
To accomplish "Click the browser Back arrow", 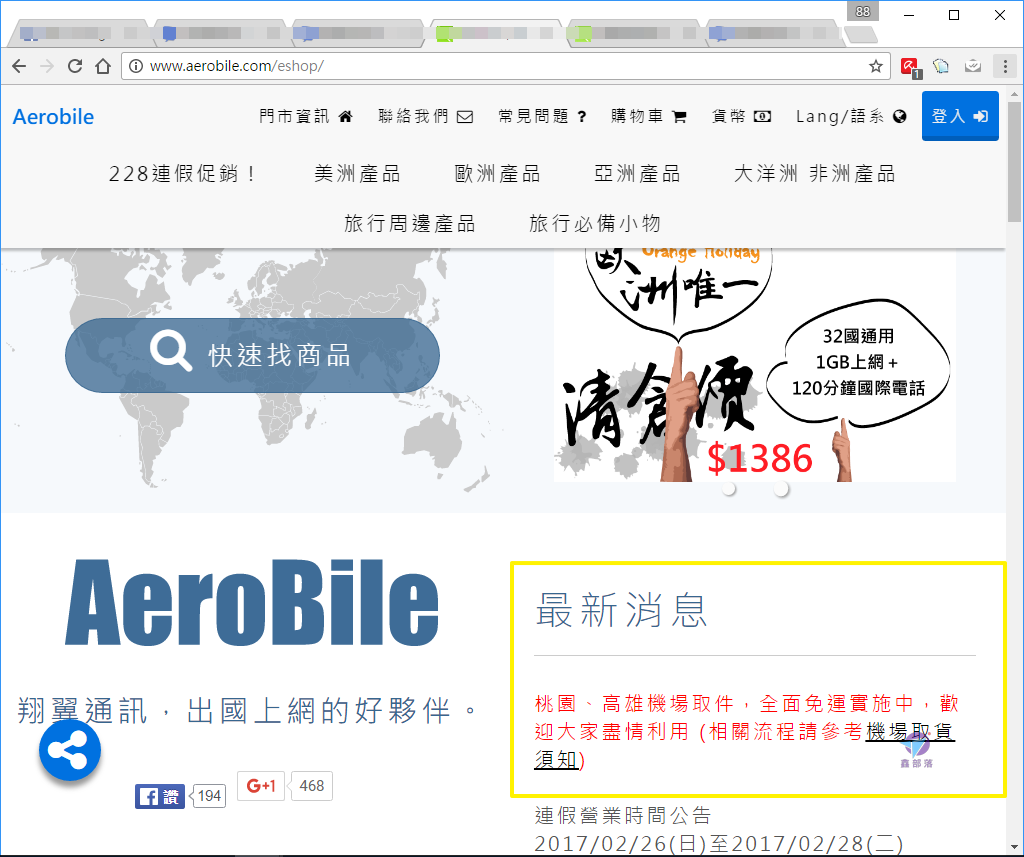I will tap(19, 66).
